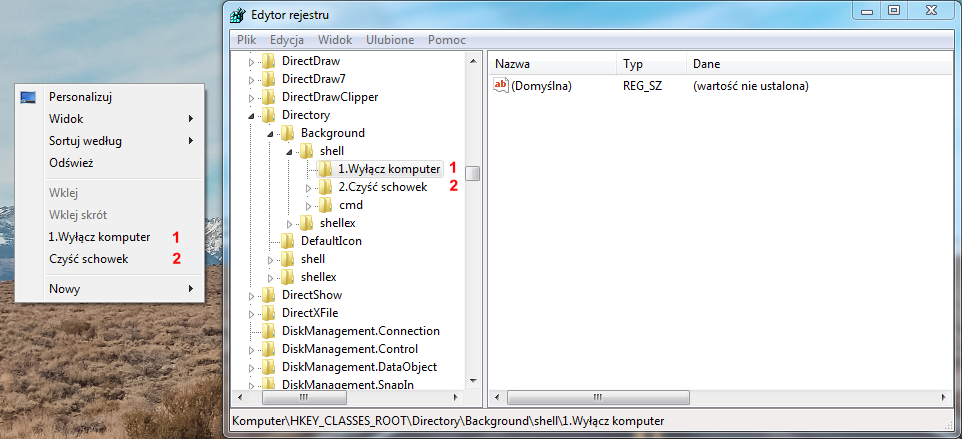Click the REG_SZ type cell
The width and height of the screenshot is (962, 439).
tap(642, 86)
